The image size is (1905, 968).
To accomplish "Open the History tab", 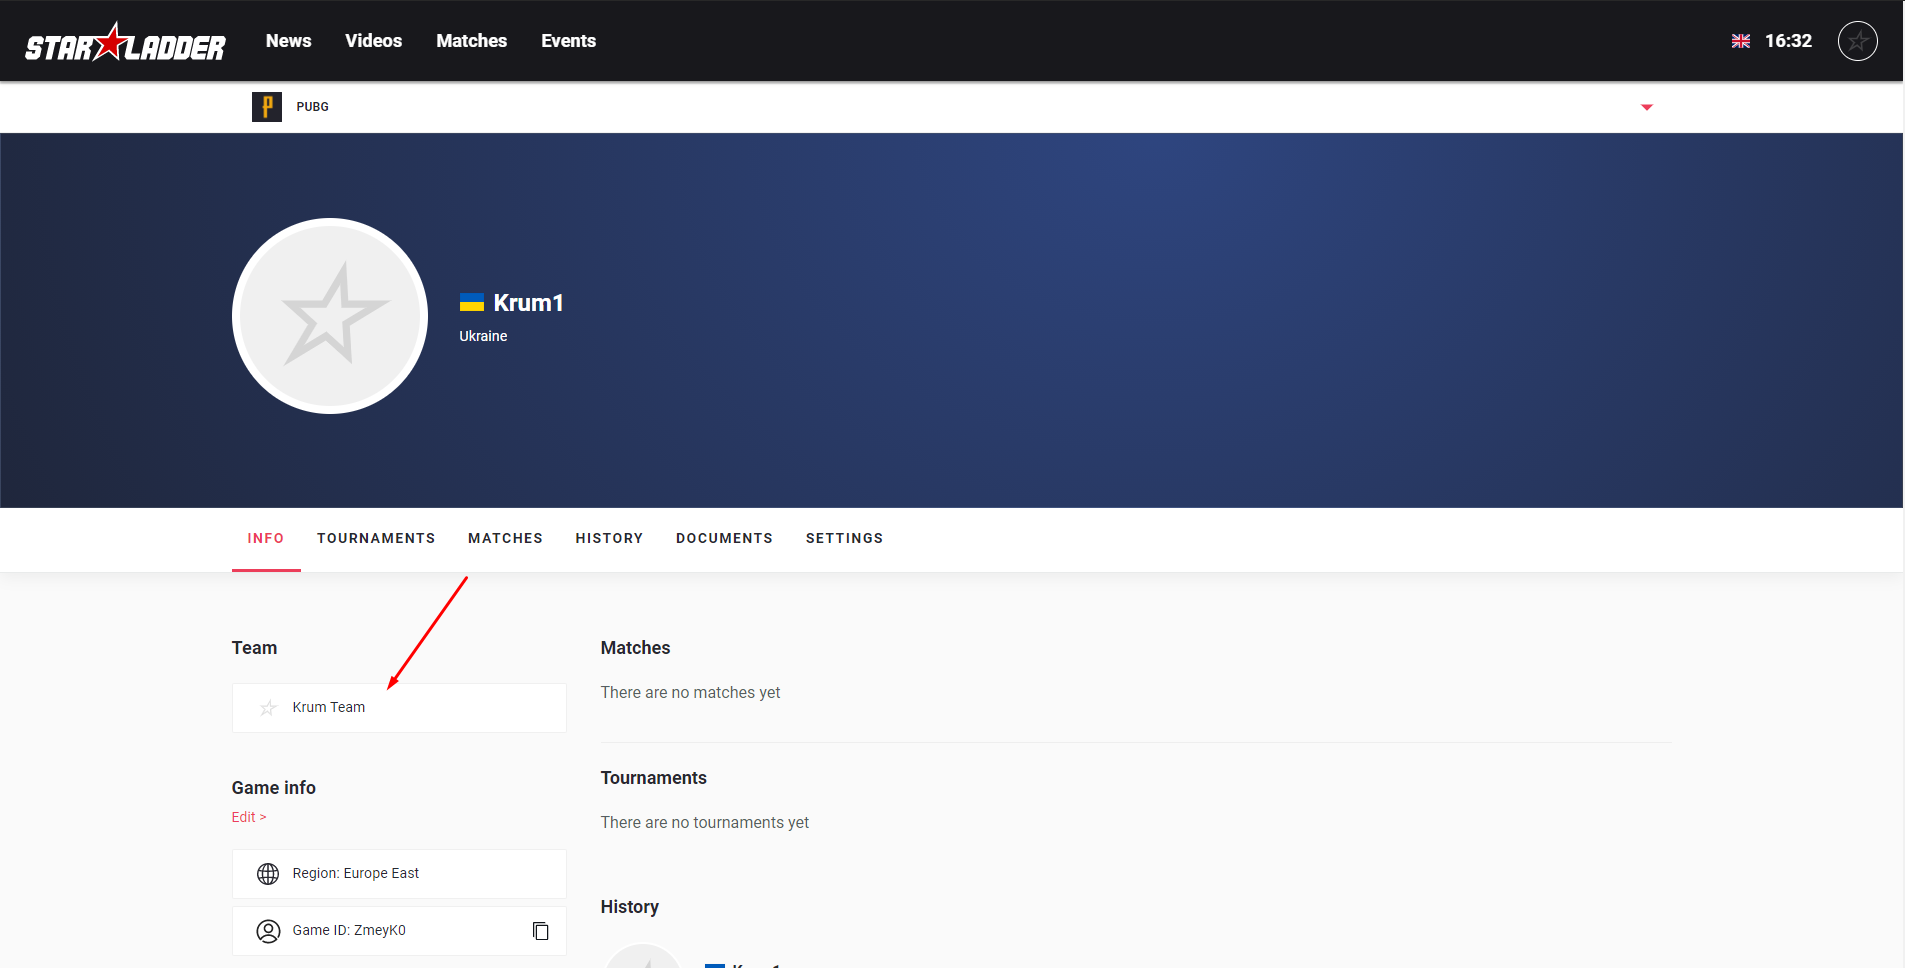I will (609, 538).
